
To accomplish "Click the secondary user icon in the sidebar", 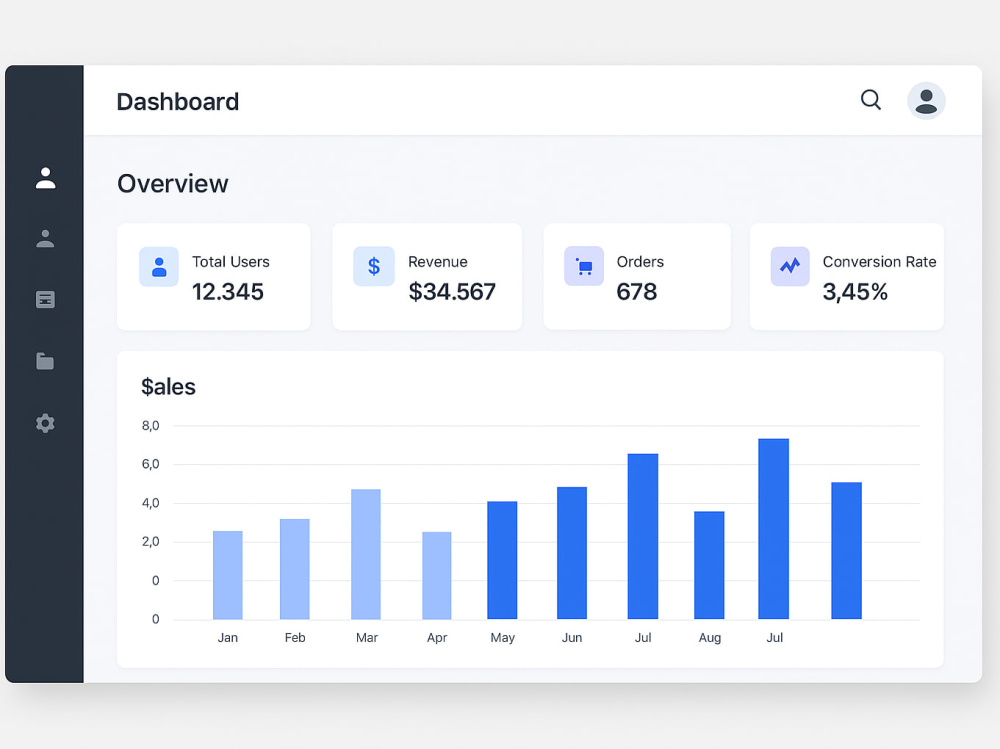I will tap(45, 238).
